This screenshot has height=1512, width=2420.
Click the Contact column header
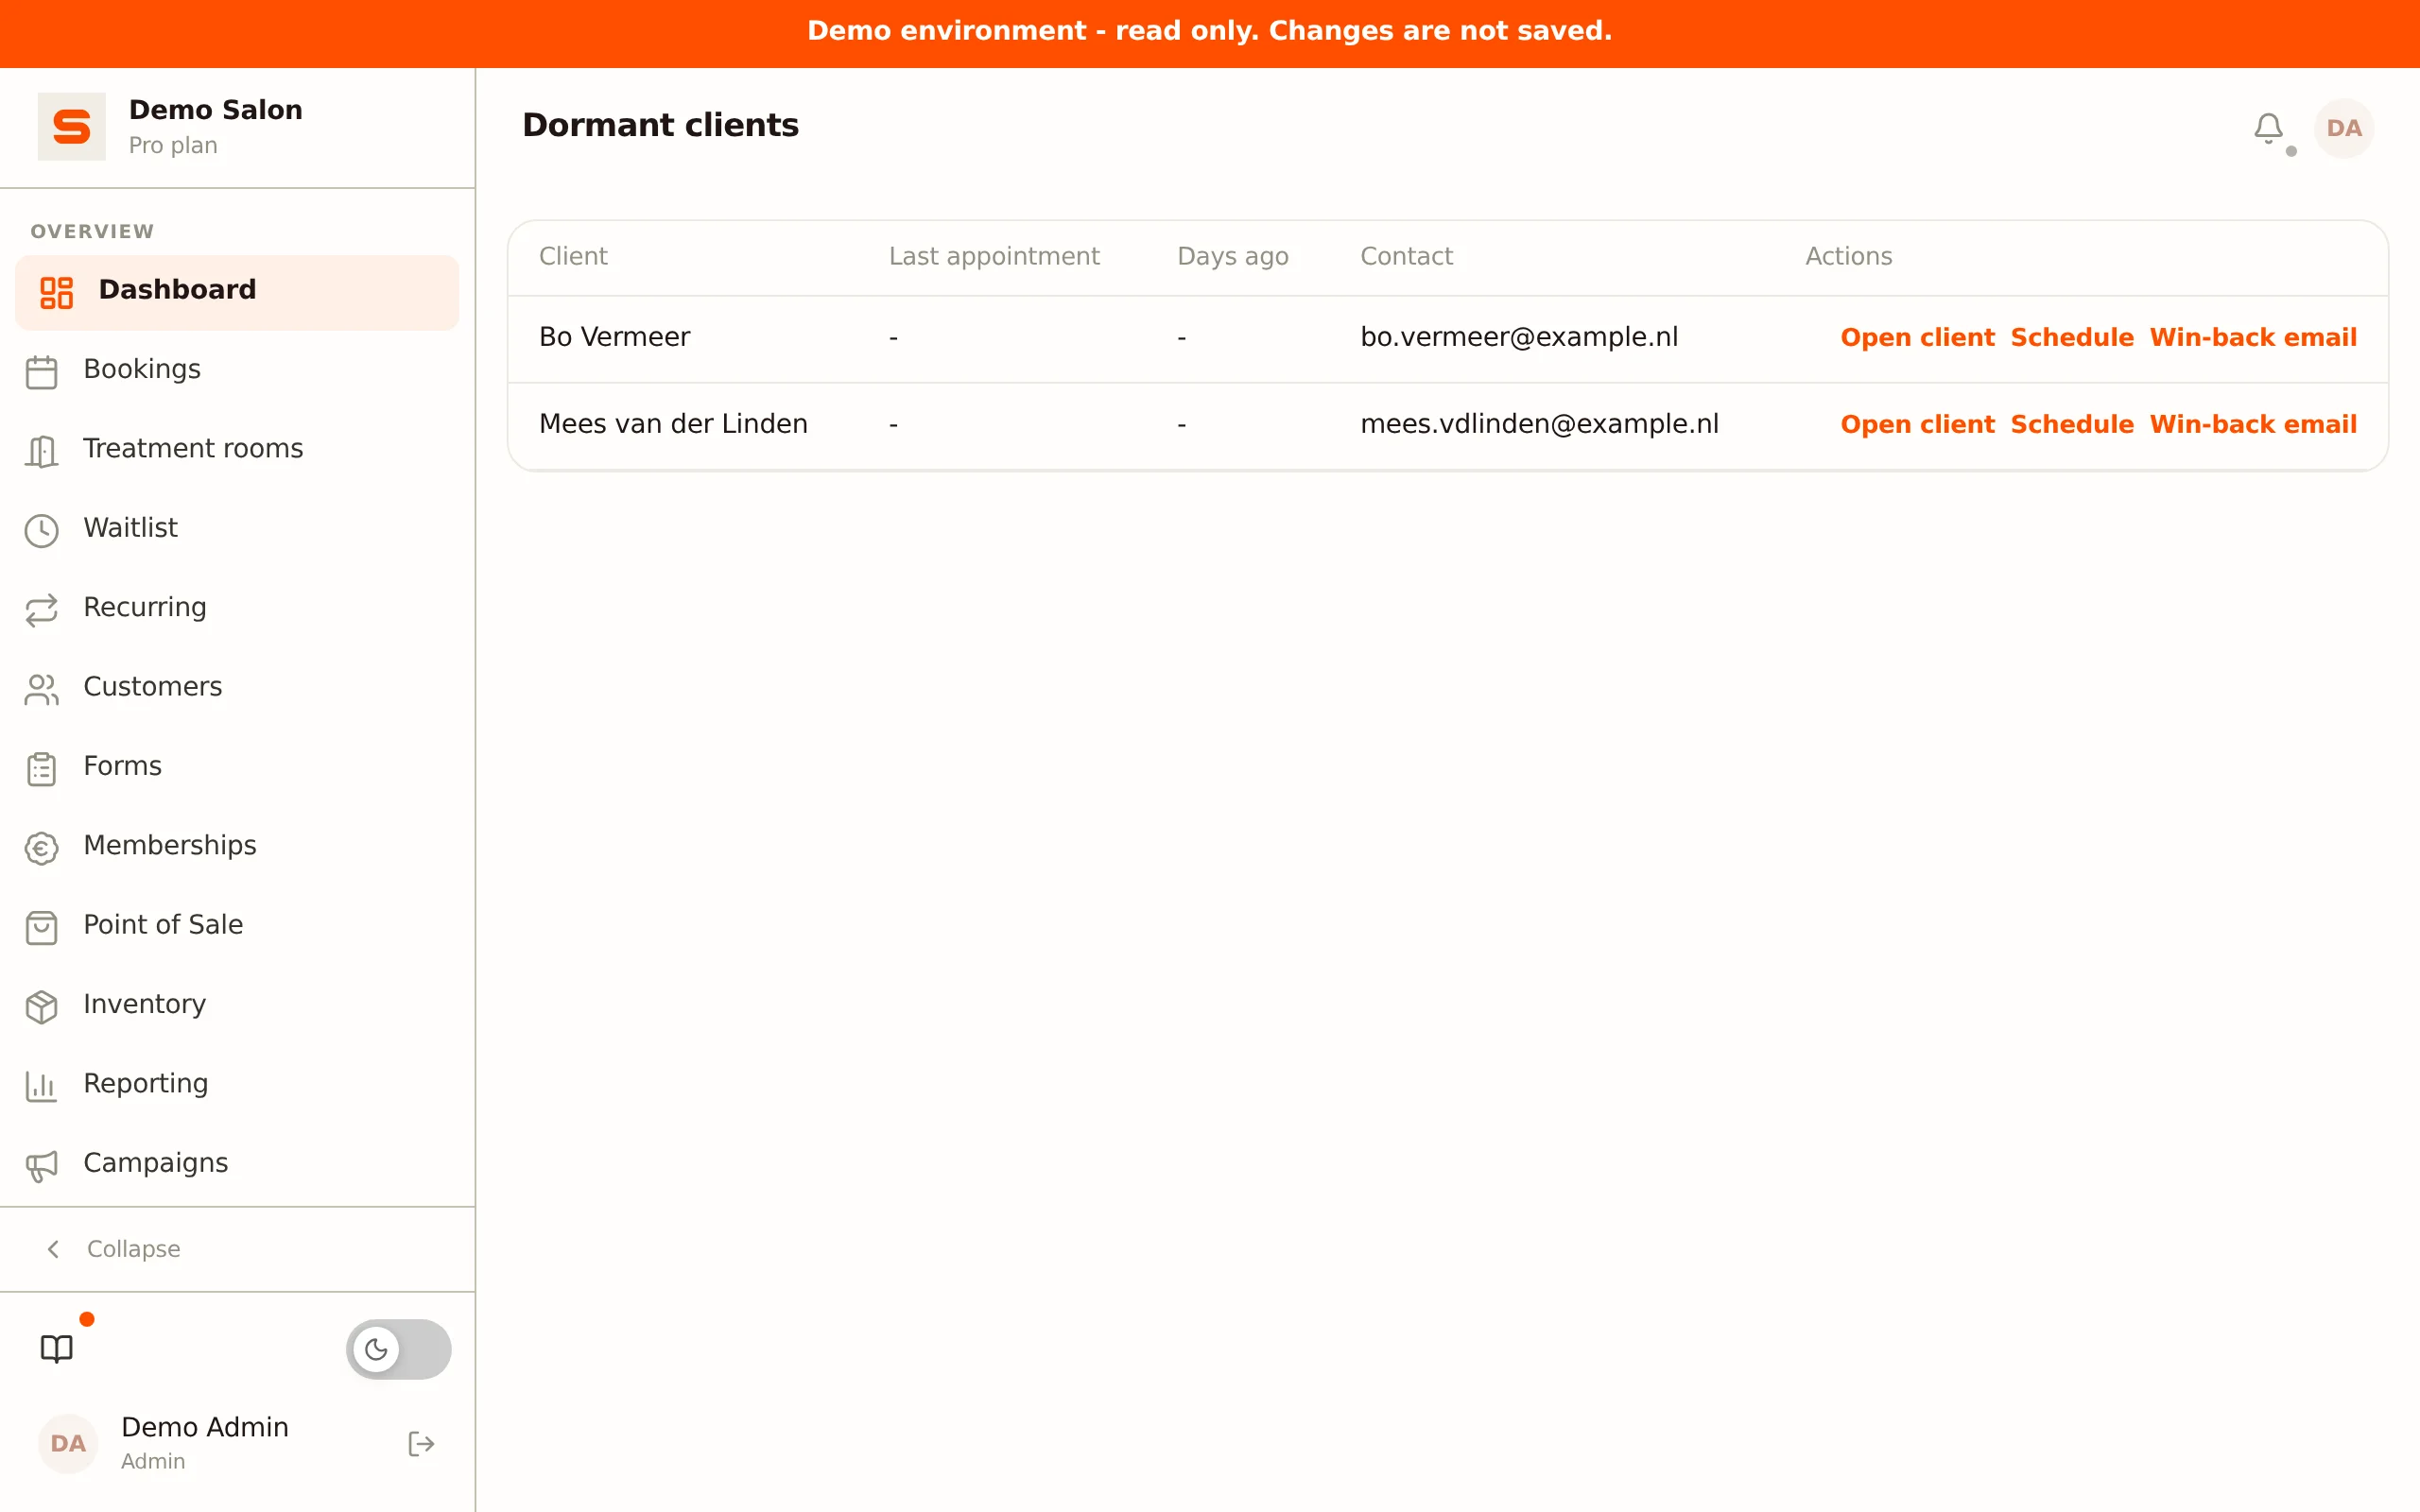coord(1406,256)
